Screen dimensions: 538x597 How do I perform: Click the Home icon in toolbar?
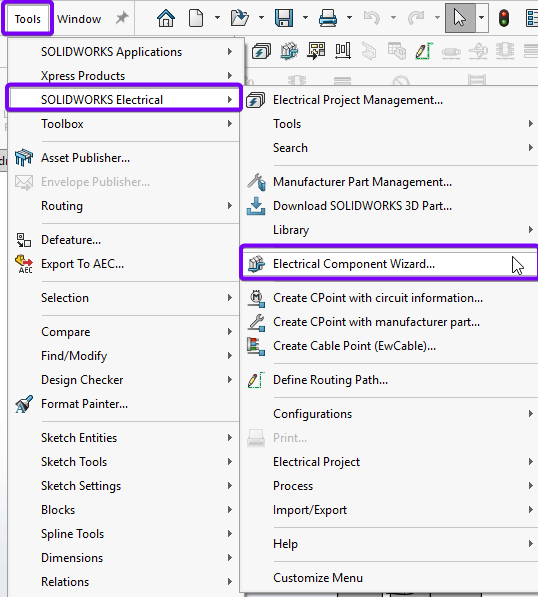tap(166, 18)
